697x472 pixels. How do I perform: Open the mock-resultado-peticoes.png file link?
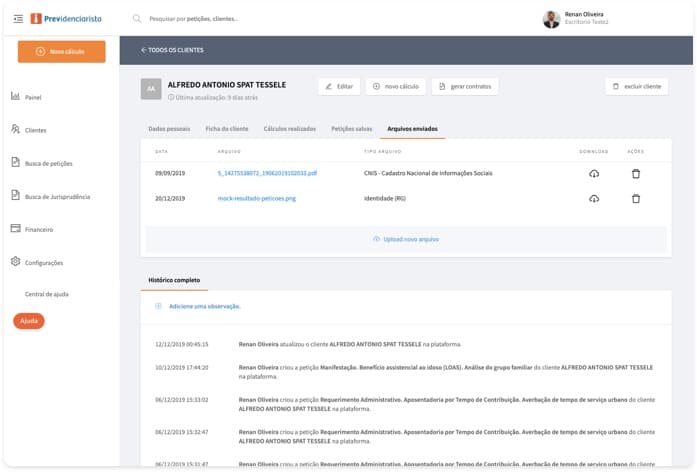pos(256,198)
